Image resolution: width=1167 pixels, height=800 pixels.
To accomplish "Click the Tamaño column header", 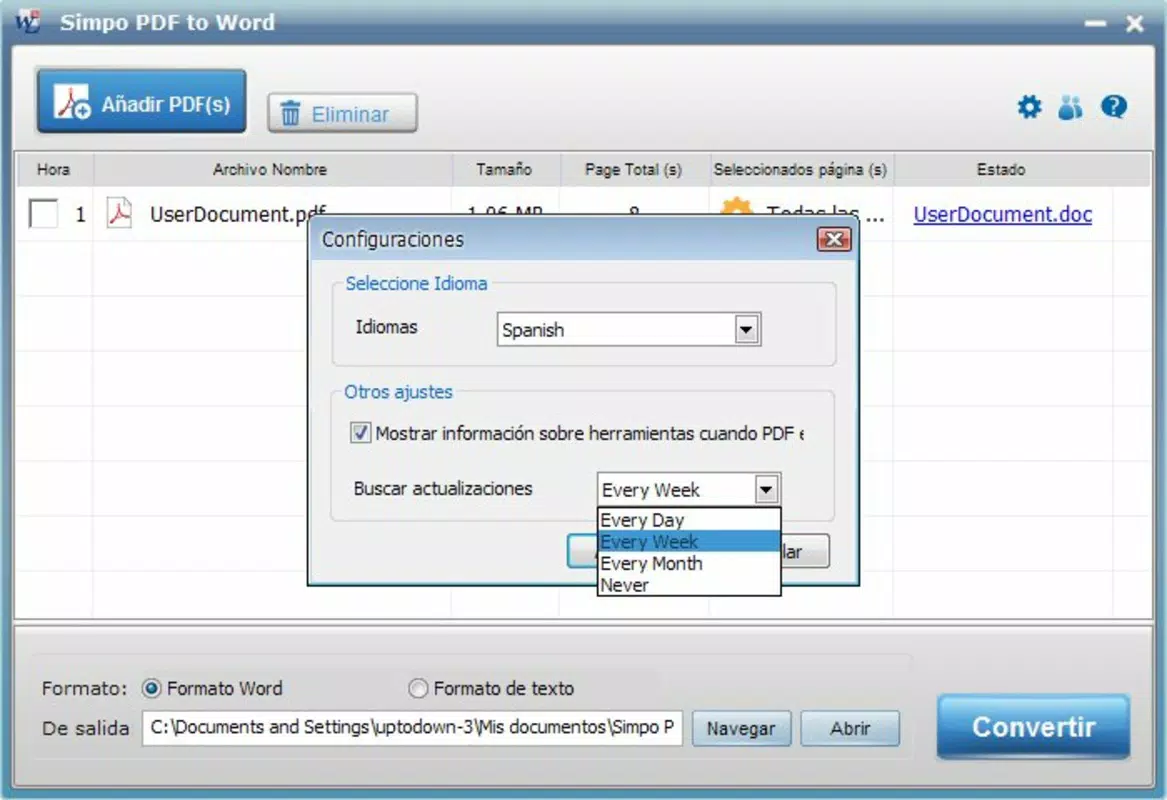I will pos(505,169).
